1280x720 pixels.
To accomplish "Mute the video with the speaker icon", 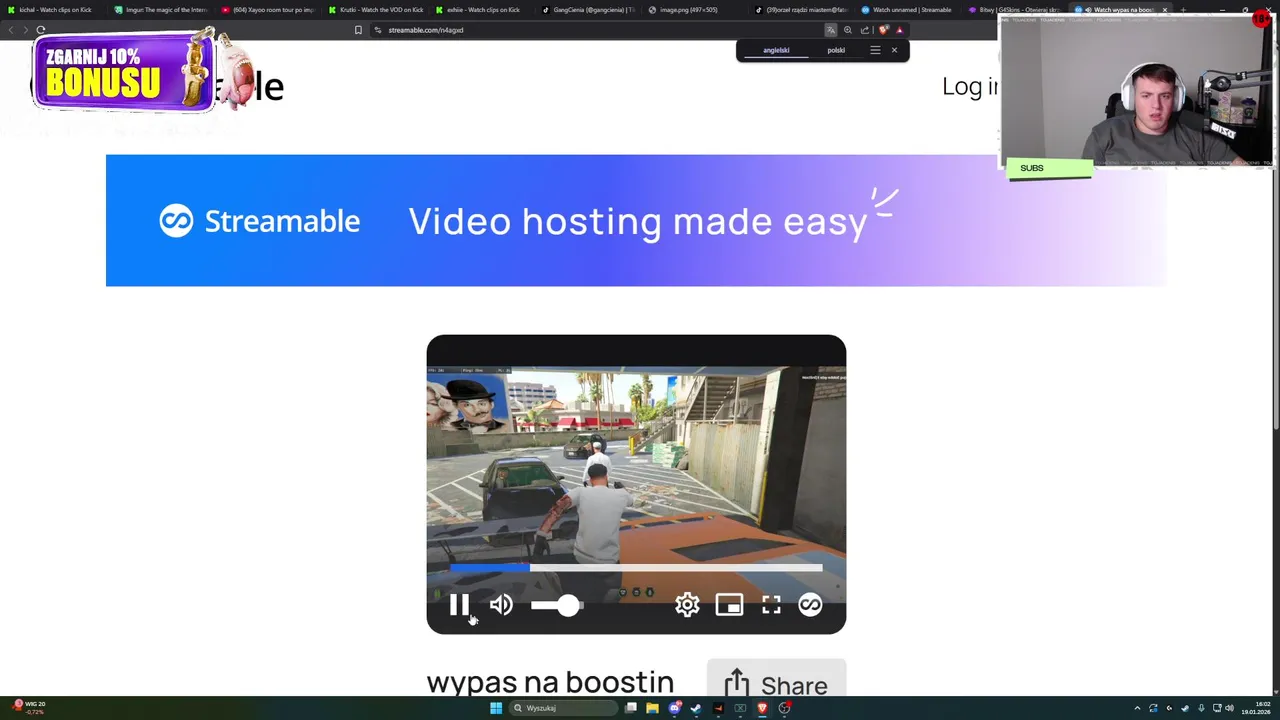I will coord(501,605).
